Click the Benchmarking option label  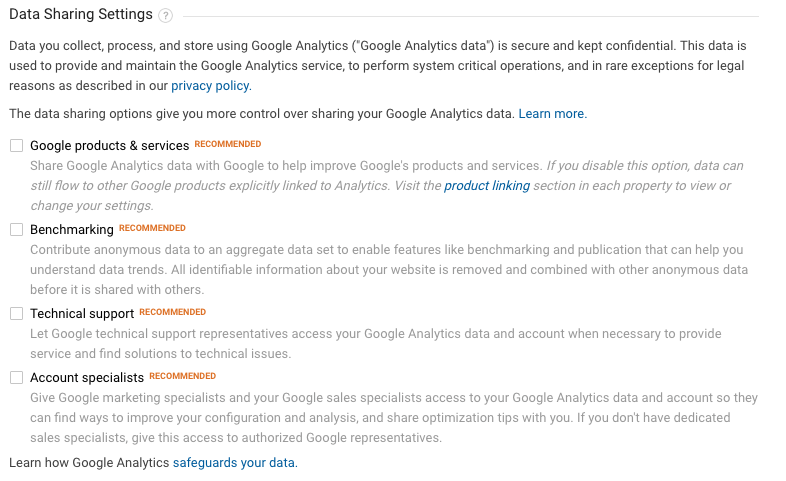(72, 230)
